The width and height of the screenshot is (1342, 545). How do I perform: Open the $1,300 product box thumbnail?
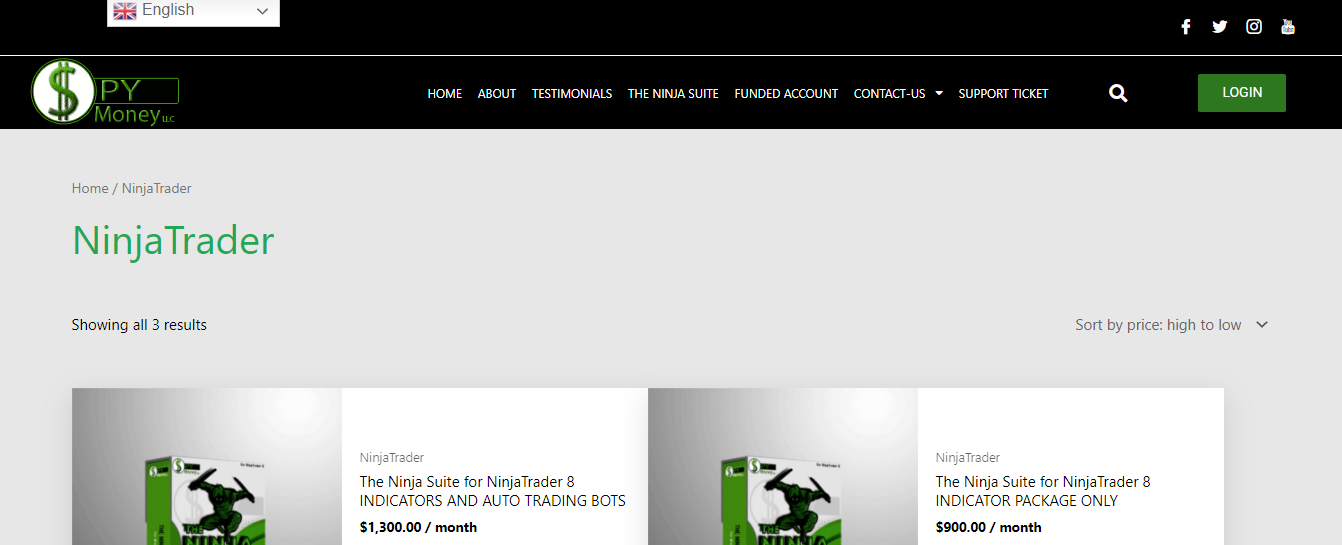[x=207, y=467]
